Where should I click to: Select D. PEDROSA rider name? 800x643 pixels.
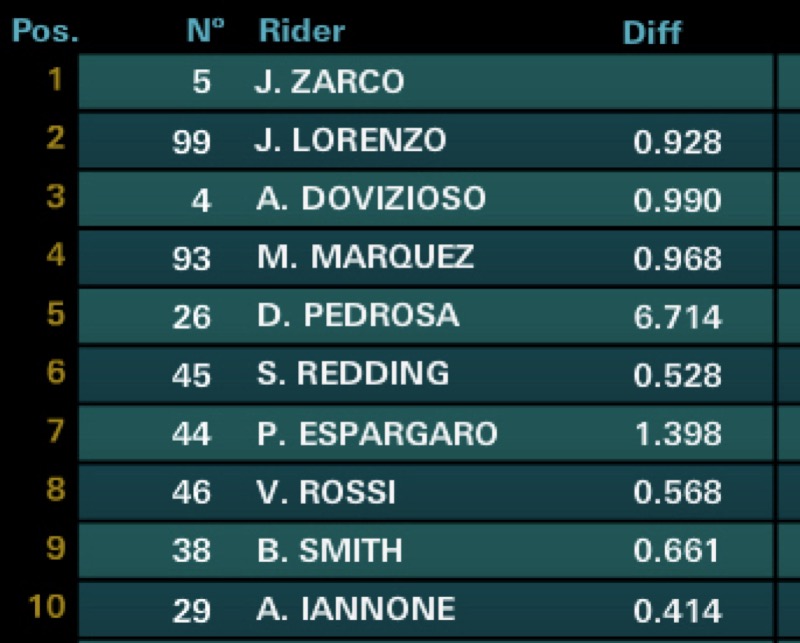pos(357,315)
